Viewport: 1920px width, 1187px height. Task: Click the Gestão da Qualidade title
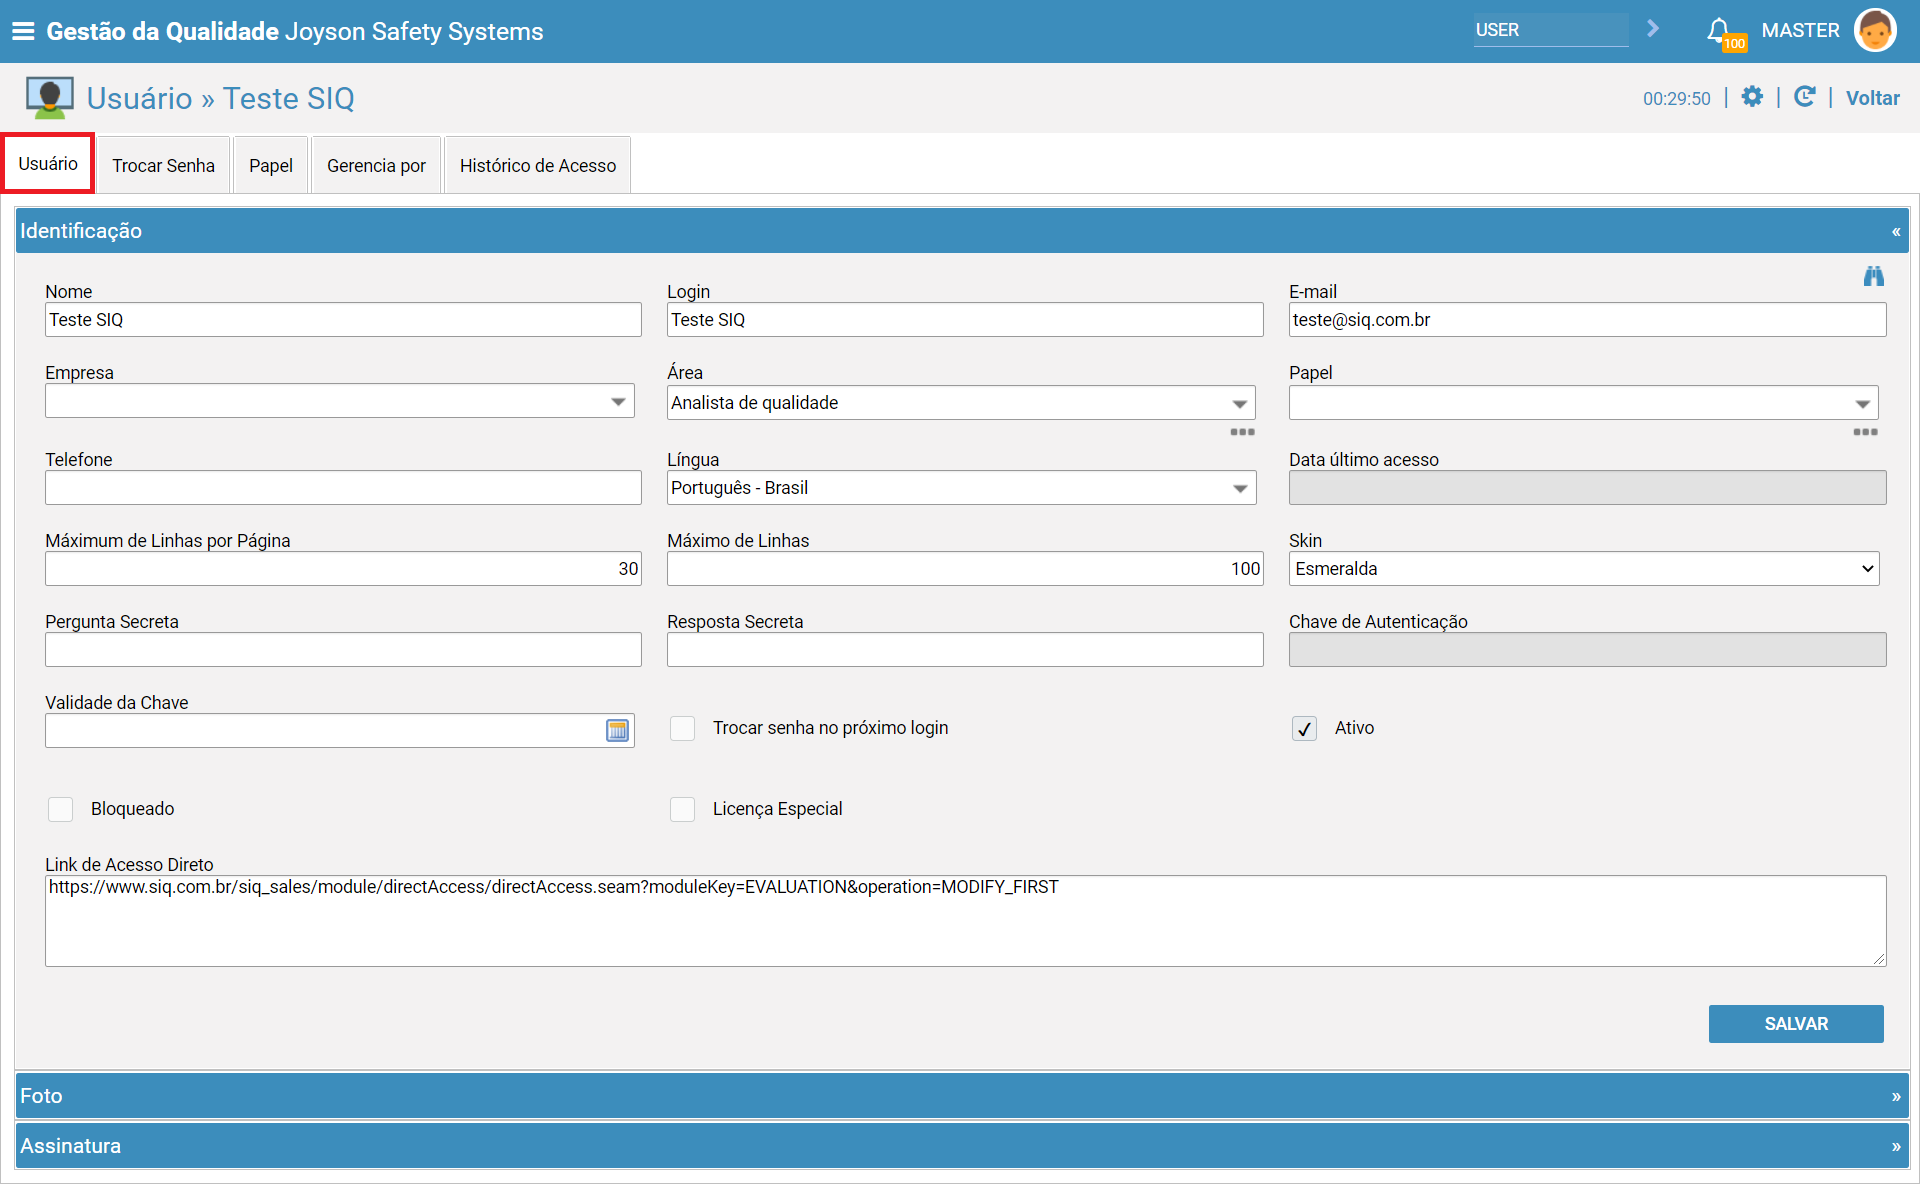tap(162, 31)
